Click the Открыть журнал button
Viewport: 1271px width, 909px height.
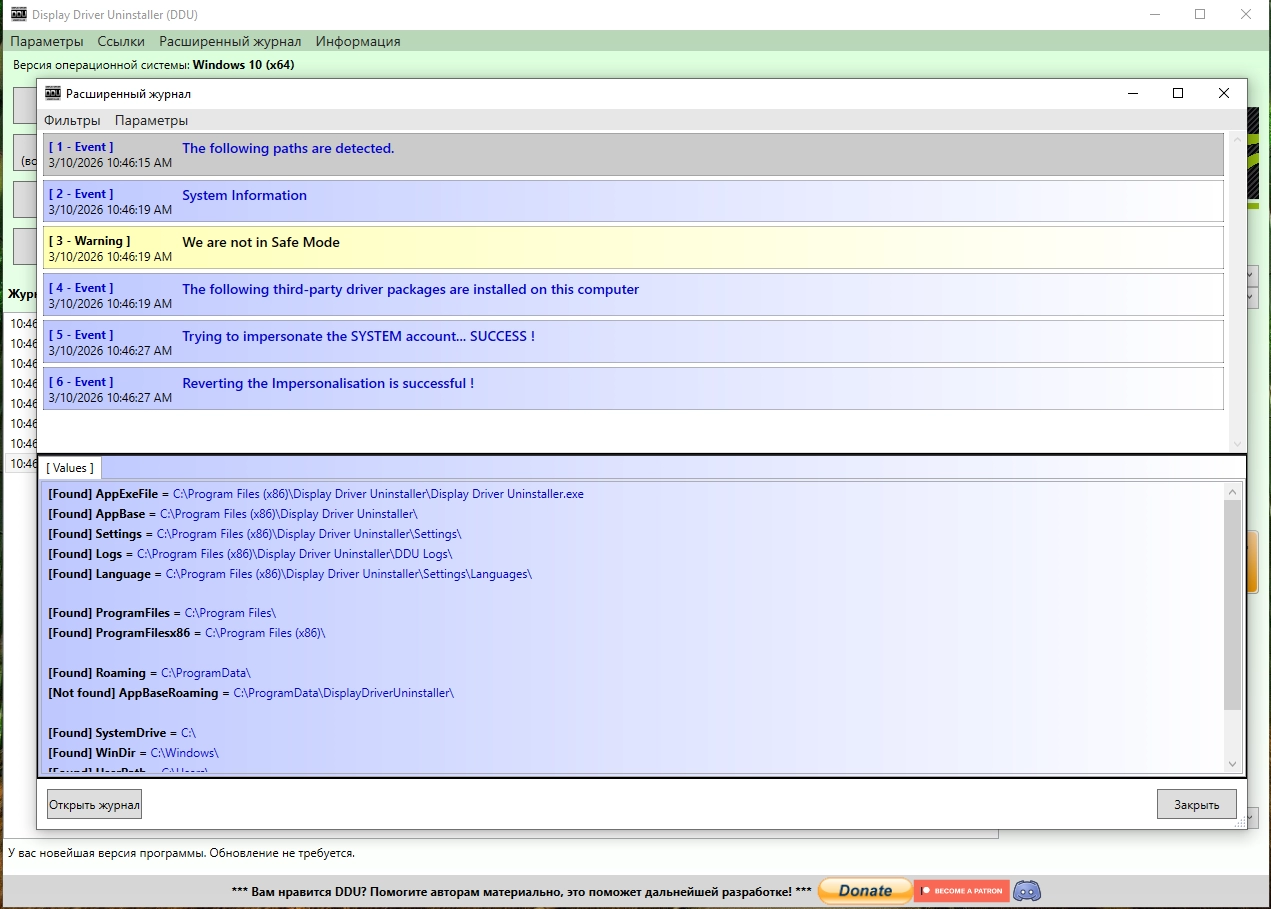tap(95, 804)
